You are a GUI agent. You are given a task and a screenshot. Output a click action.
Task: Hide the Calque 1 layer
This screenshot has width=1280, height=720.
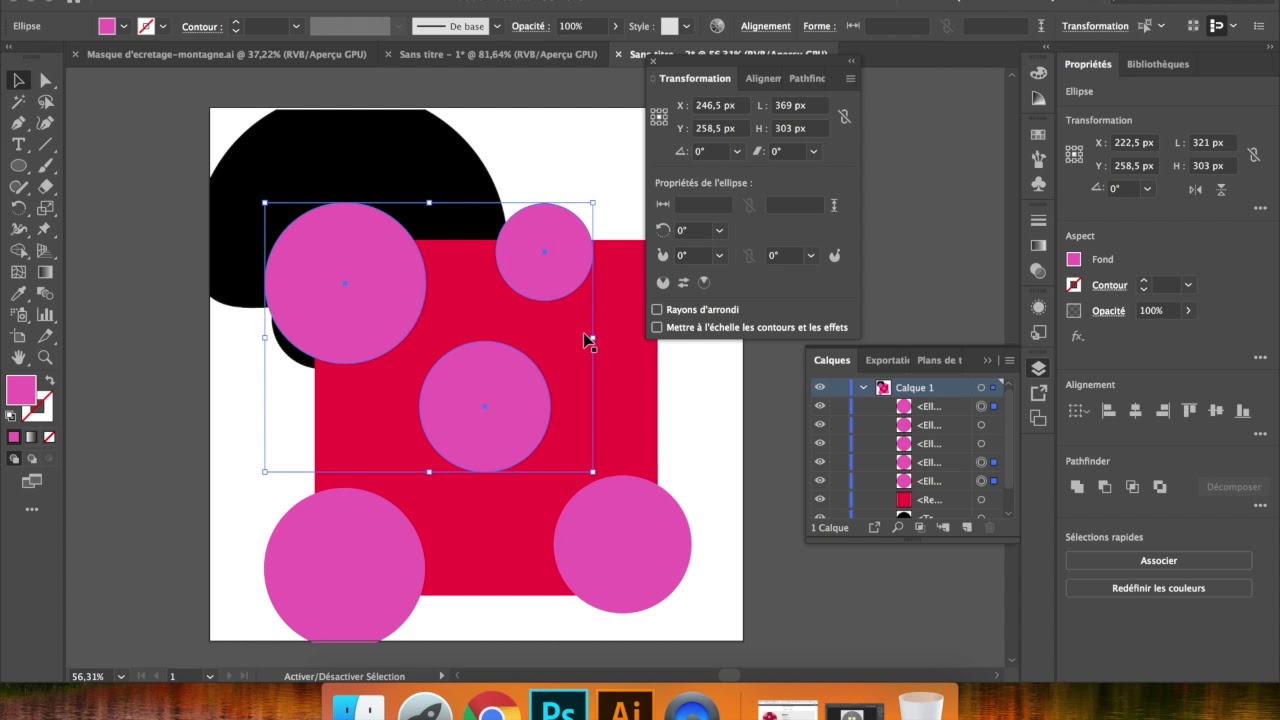pos(820,388)
